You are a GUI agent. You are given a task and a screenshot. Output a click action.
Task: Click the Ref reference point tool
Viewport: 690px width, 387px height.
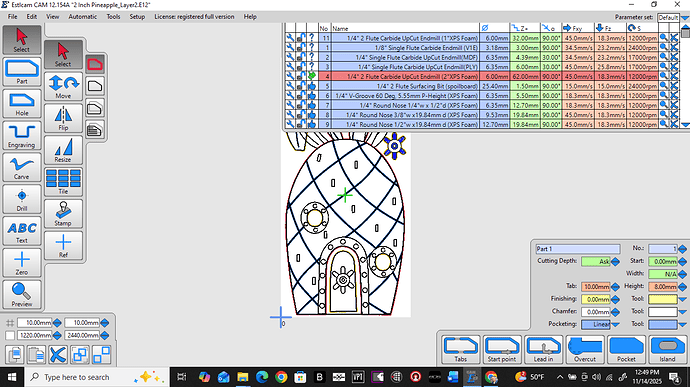63,245
